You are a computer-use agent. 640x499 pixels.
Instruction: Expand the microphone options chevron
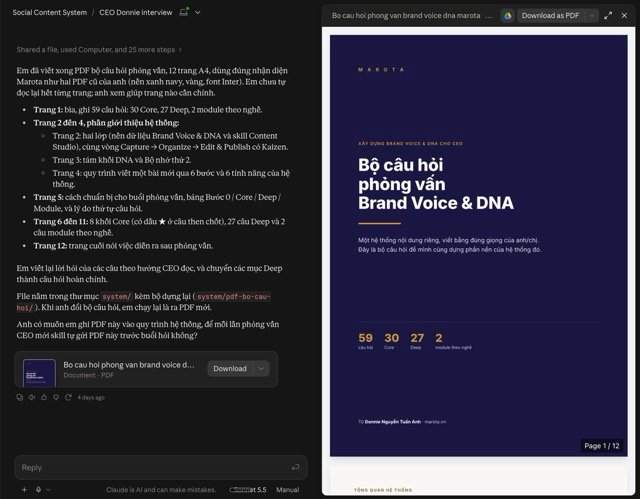(x=48, y=490)
